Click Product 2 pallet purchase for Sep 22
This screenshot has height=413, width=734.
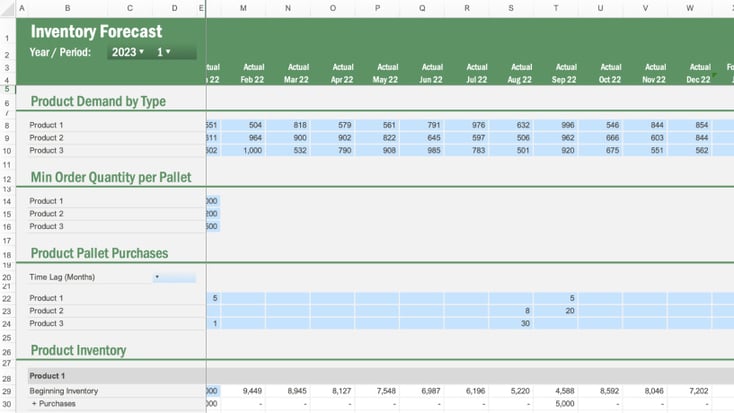tap(556, 311)
